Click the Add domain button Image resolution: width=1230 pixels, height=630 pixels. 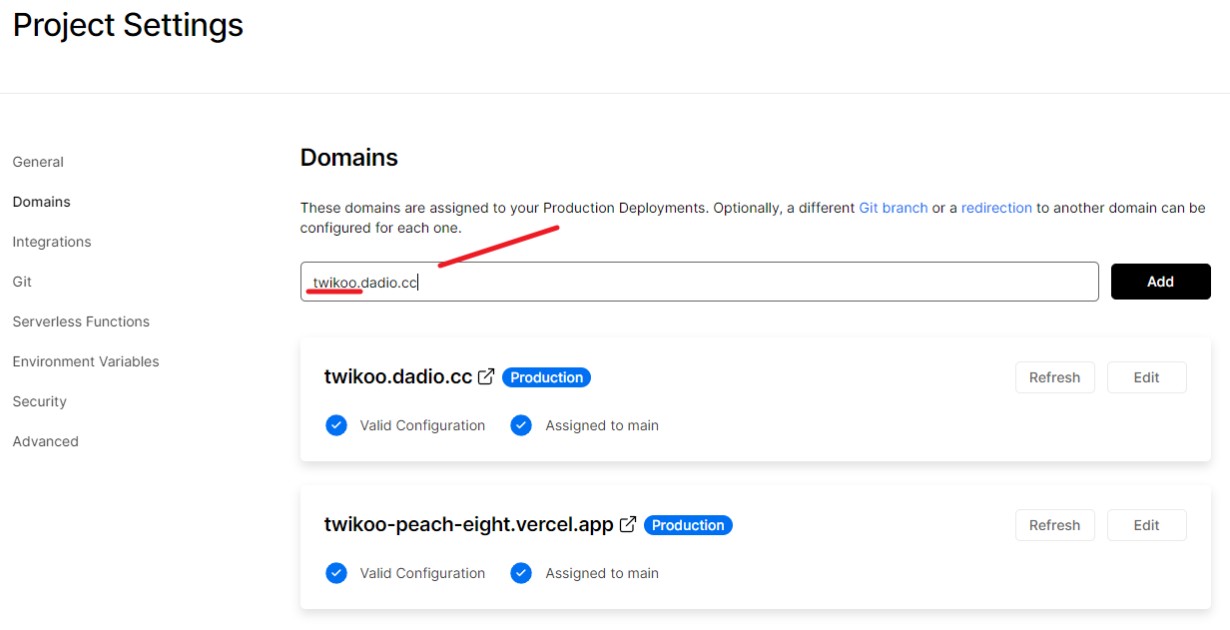coord(1160,281)
